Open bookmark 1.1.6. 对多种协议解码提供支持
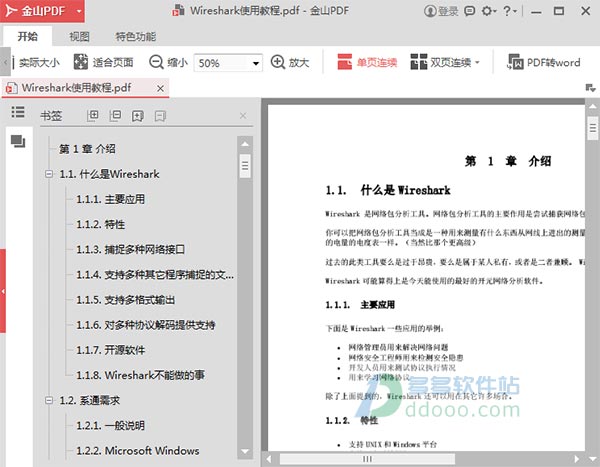Image resolution: width=600 pixels, height=467 pixels. 145,325
